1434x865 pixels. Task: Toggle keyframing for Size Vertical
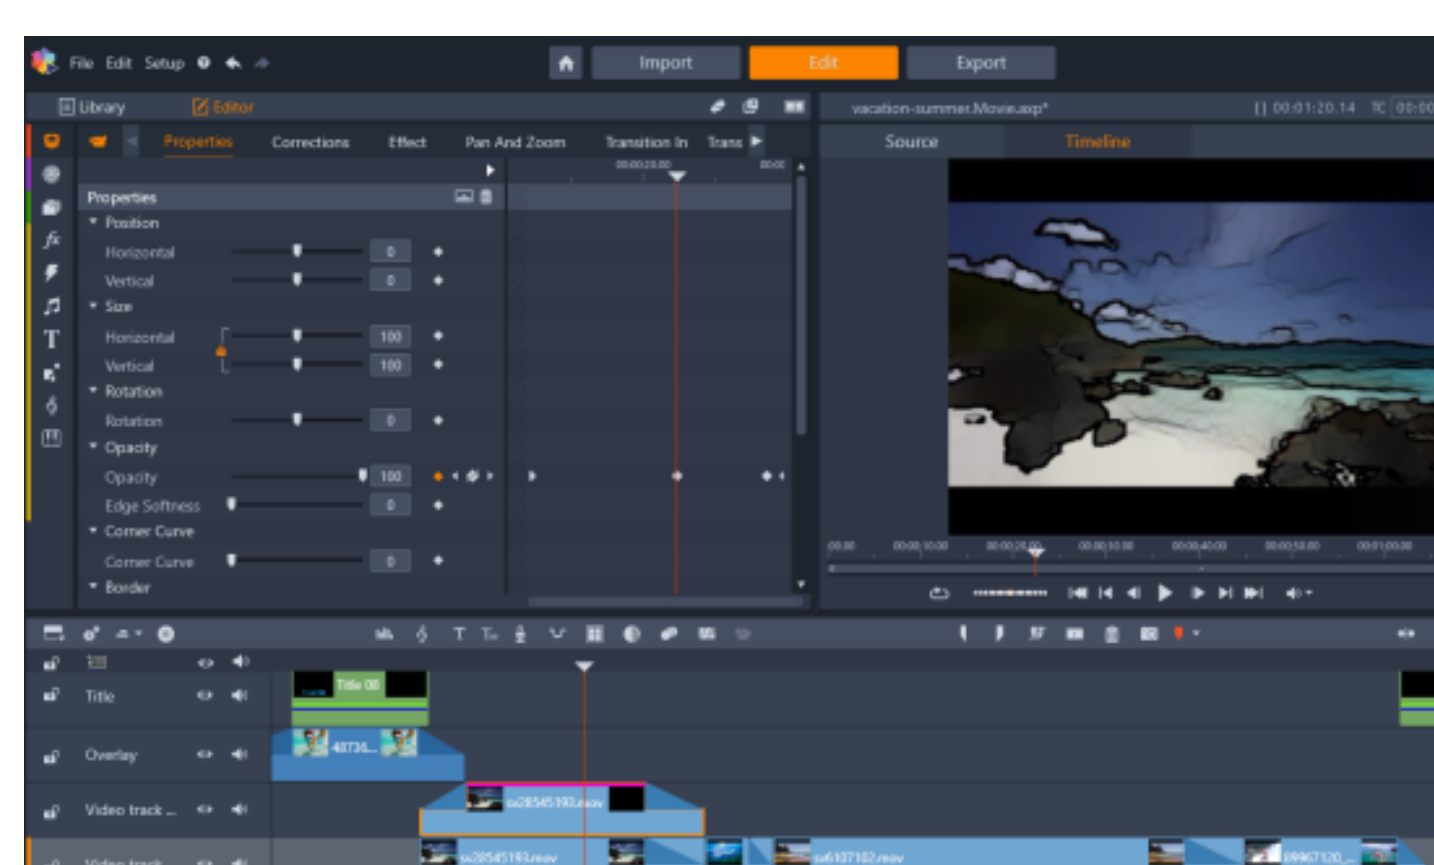[x=438, y=365]
